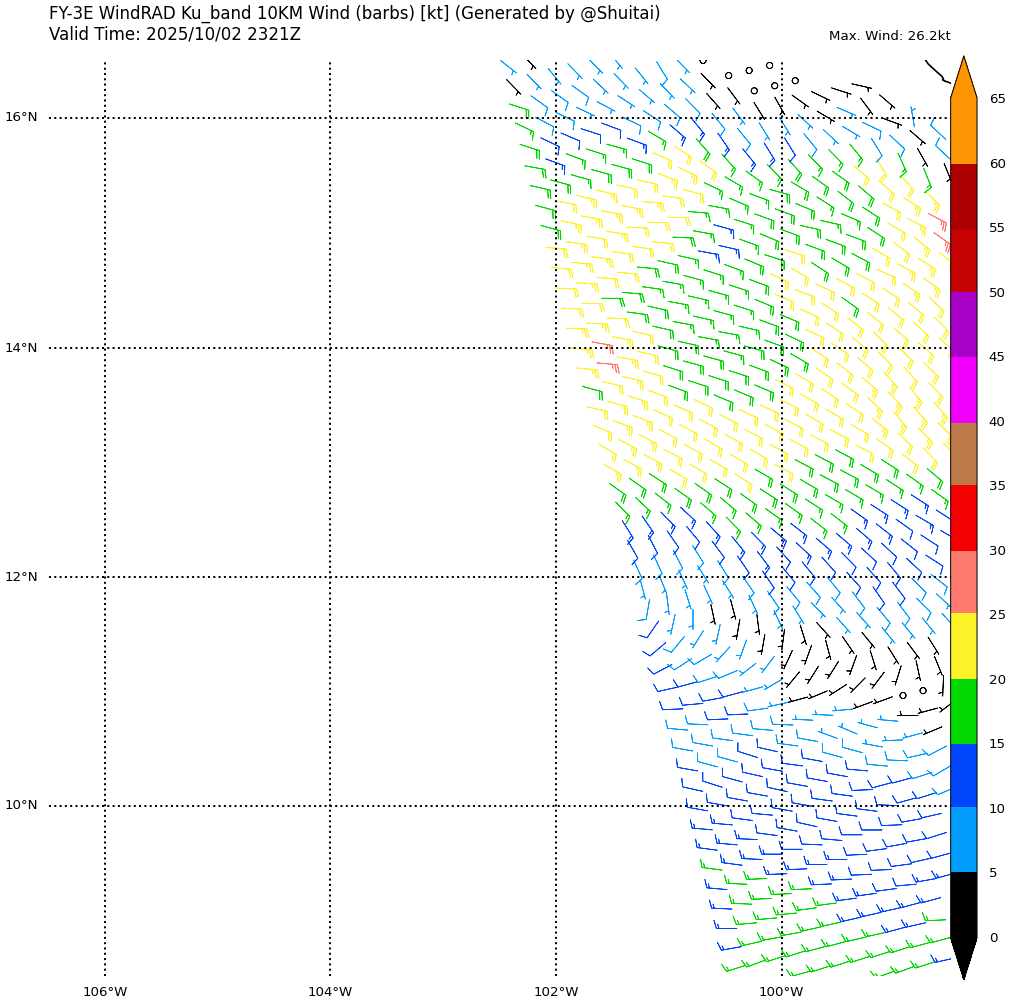Click the purple 45-50 kt colorbar segment
This screenshot has width=1010, height=1004.
(x=963, y=324)
